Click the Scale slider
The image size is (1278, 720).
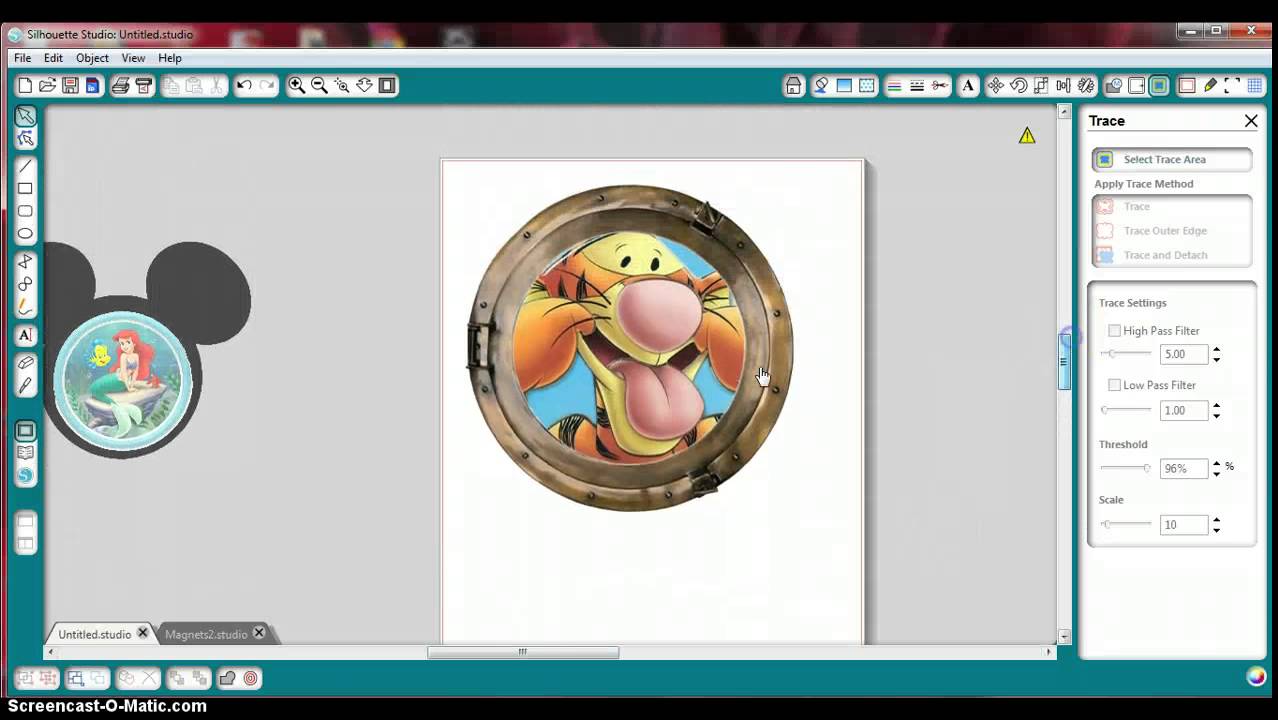pyautogui.click(x=1126, y=524)
